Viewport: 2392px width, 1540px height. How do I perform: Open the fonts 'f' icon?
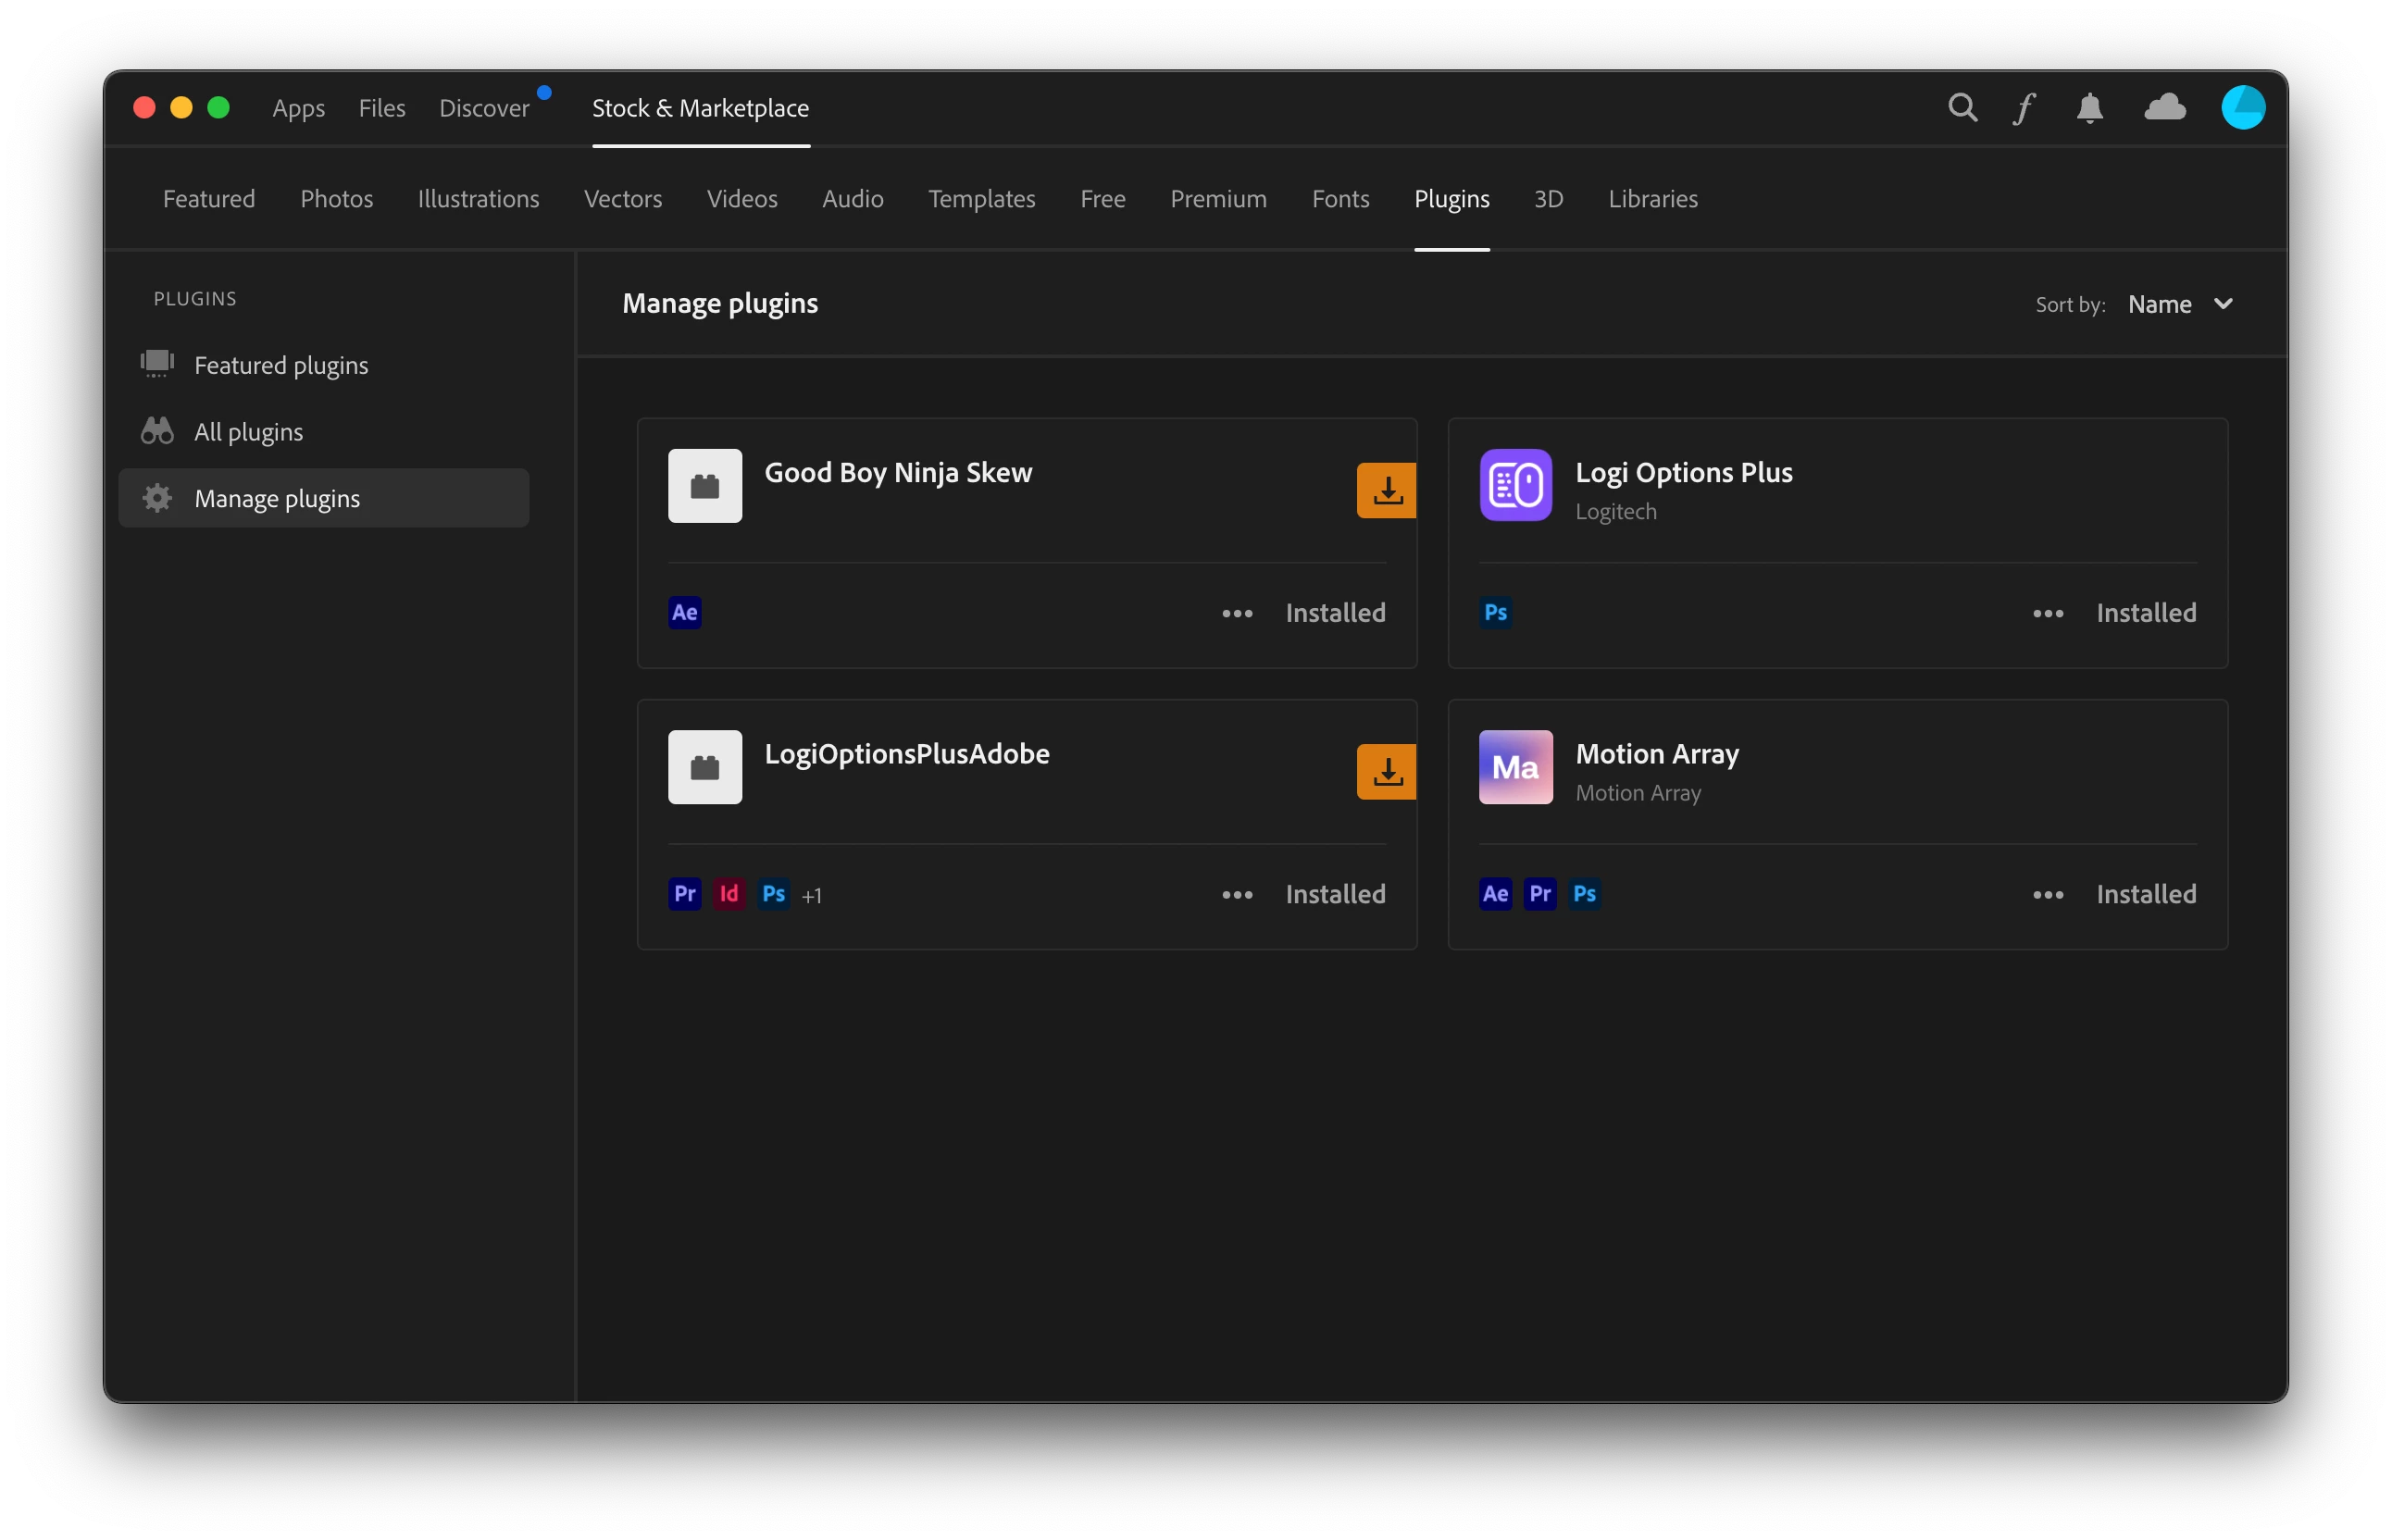pyautogui.click(x=2024, y=107)
